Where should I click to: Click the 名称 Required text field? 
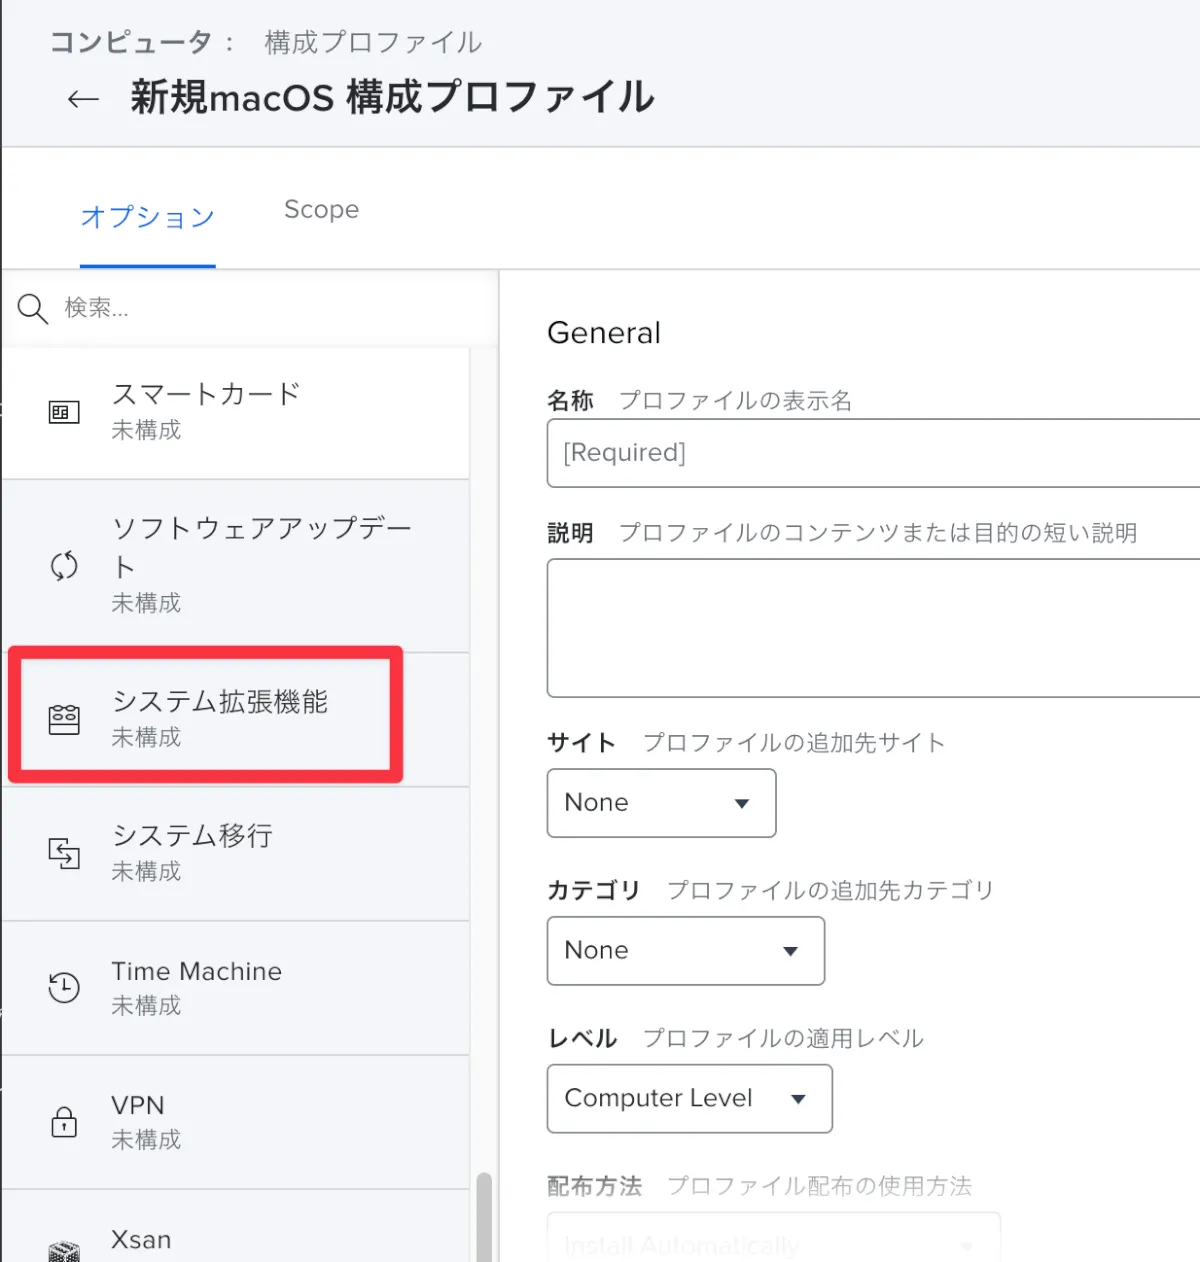tap(872, 453)
